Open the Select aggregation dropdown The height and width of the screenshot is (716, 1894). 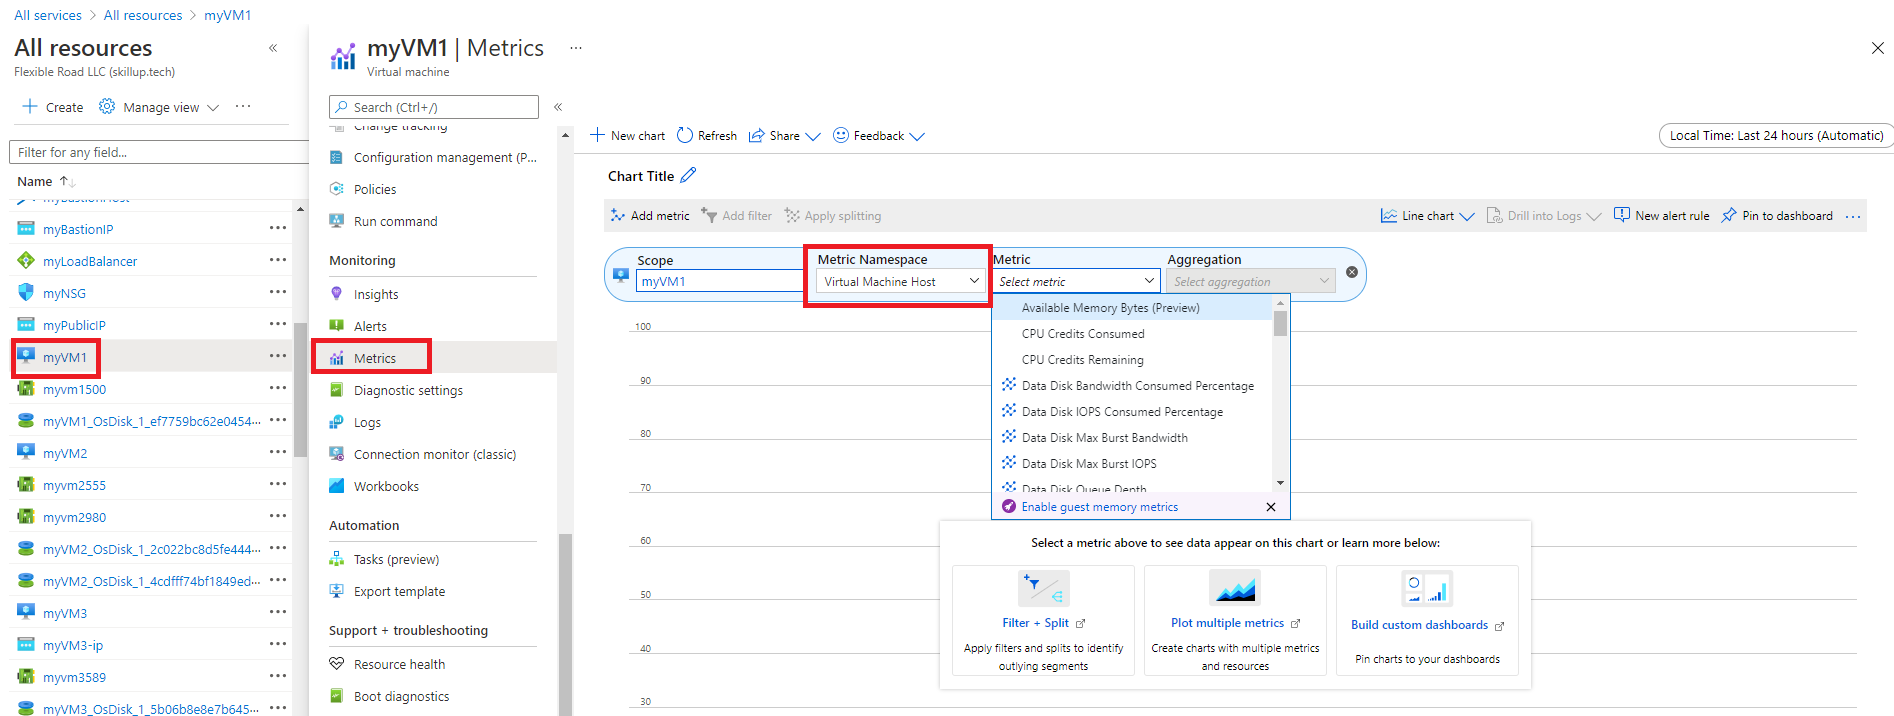1251,282
